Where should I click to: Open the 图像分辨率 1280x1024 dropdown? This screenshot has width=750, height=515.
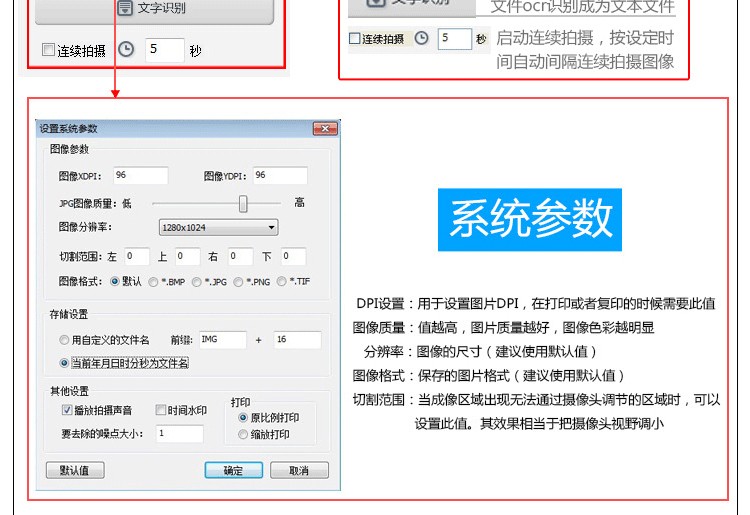[218, 228]
